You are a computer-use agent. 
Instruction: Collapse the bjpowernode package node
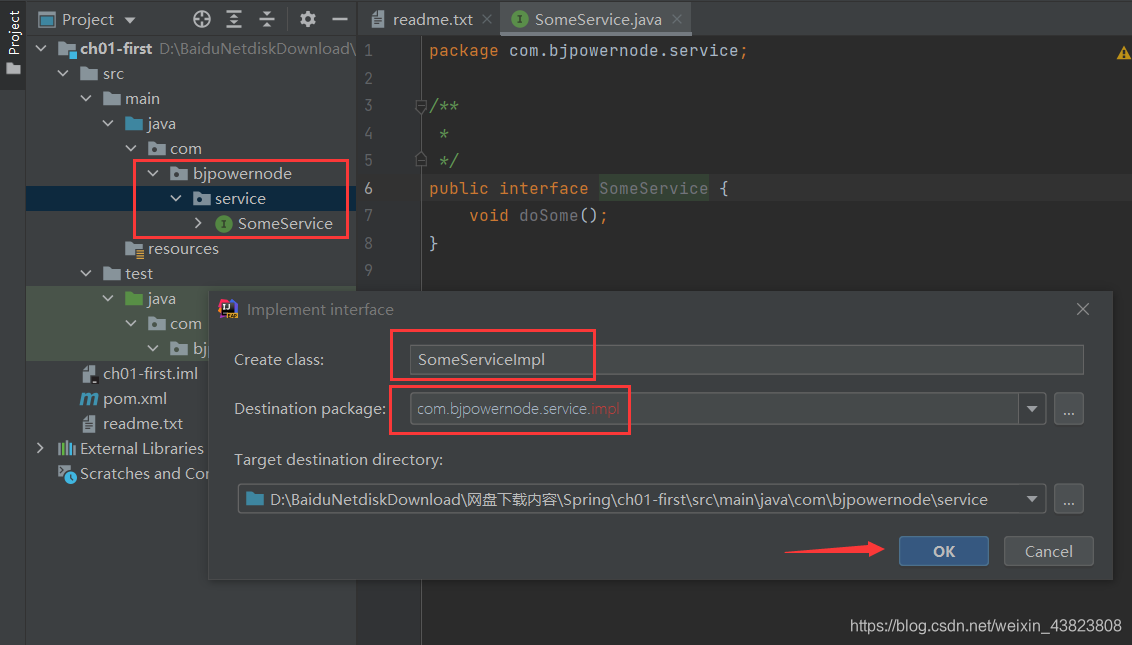(153, 173)
